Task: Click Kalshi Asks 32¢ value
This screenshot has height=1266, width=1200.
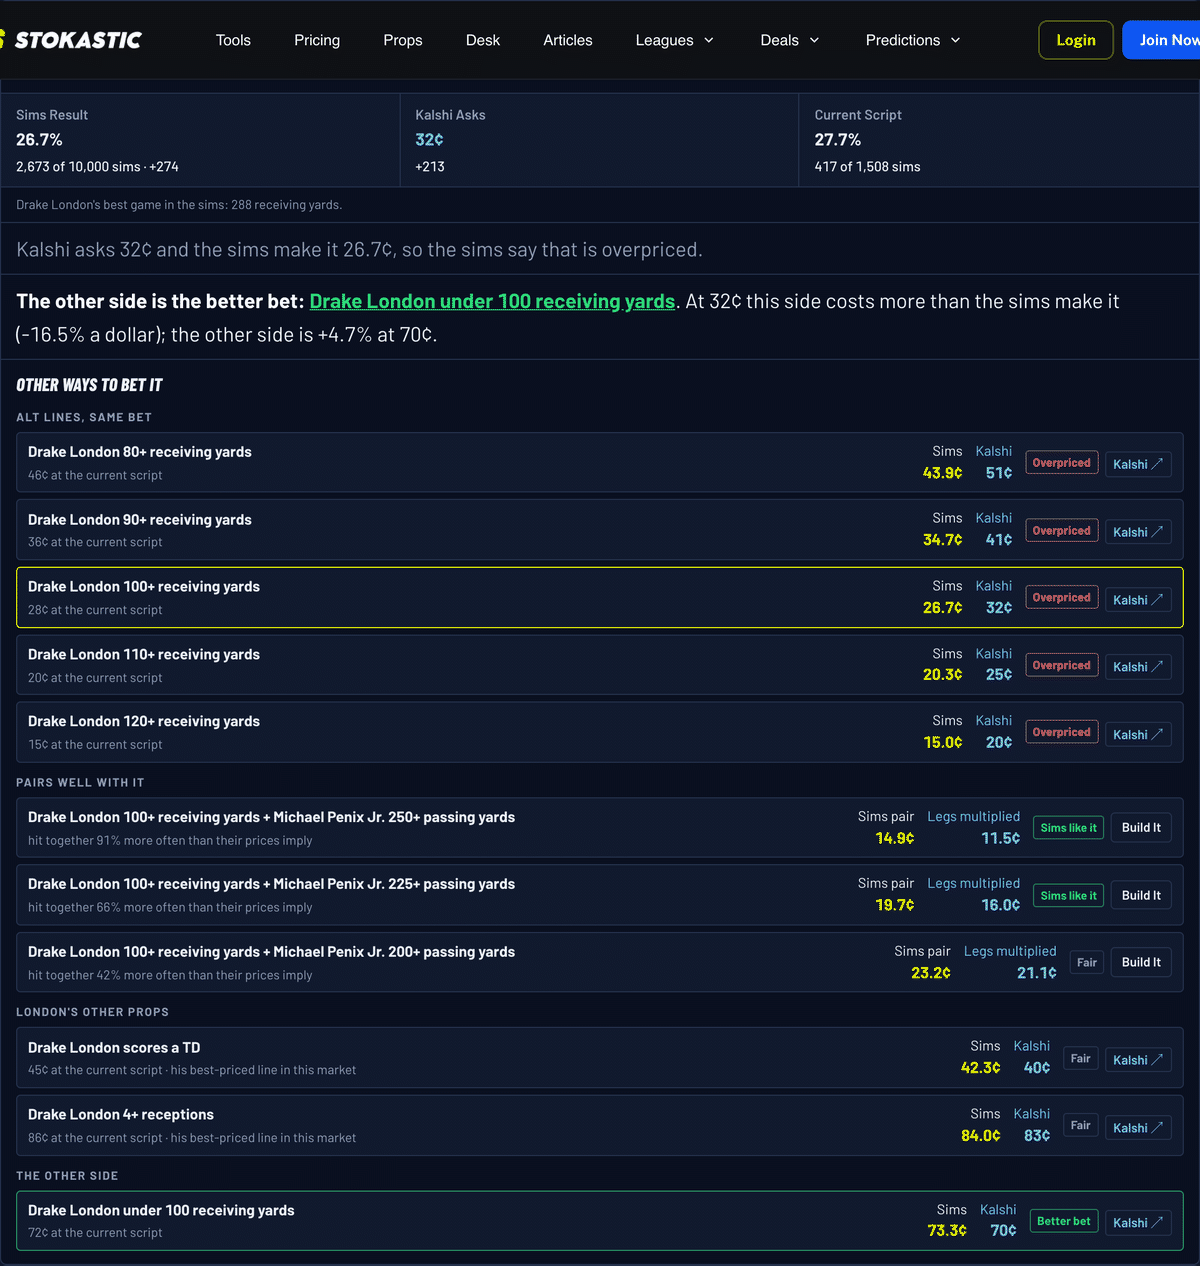Action: (x=430, y=140)
